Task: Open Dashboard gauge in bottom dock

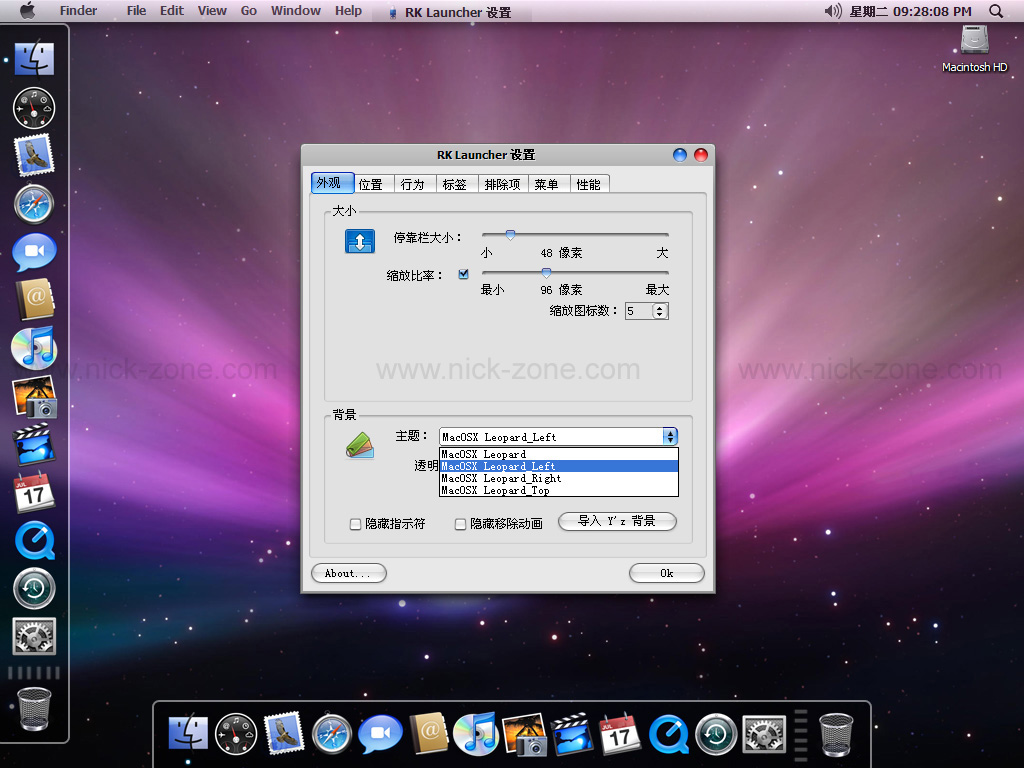Action: (236, 735)
